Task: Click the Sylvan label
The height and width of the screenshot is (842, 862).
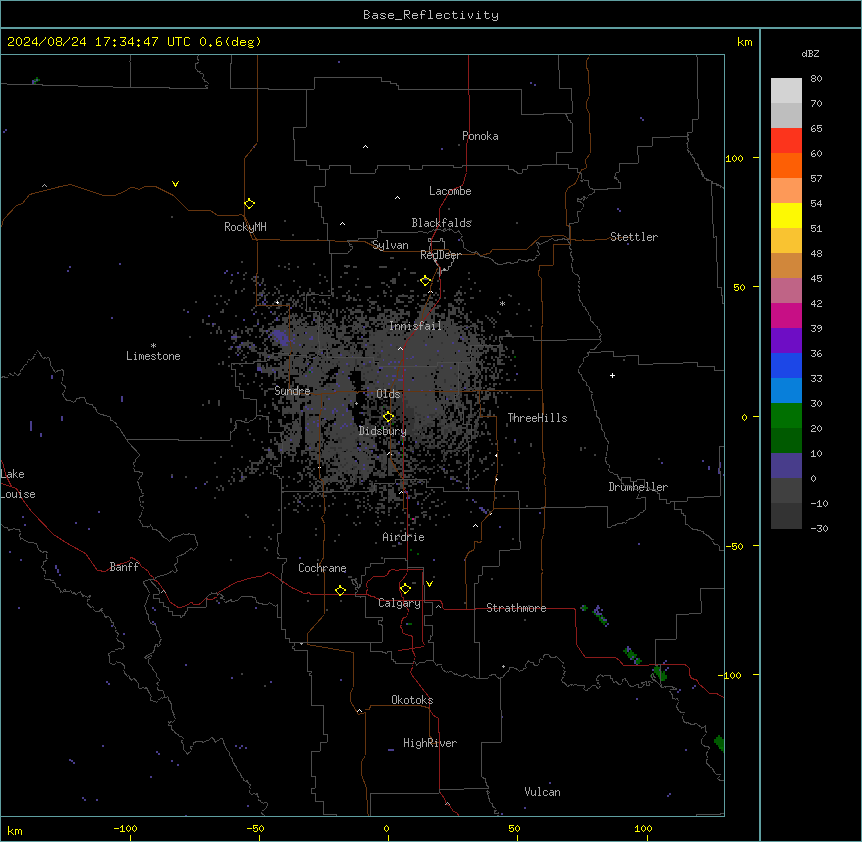Action: pyautogui.click(x=390, y=245)
